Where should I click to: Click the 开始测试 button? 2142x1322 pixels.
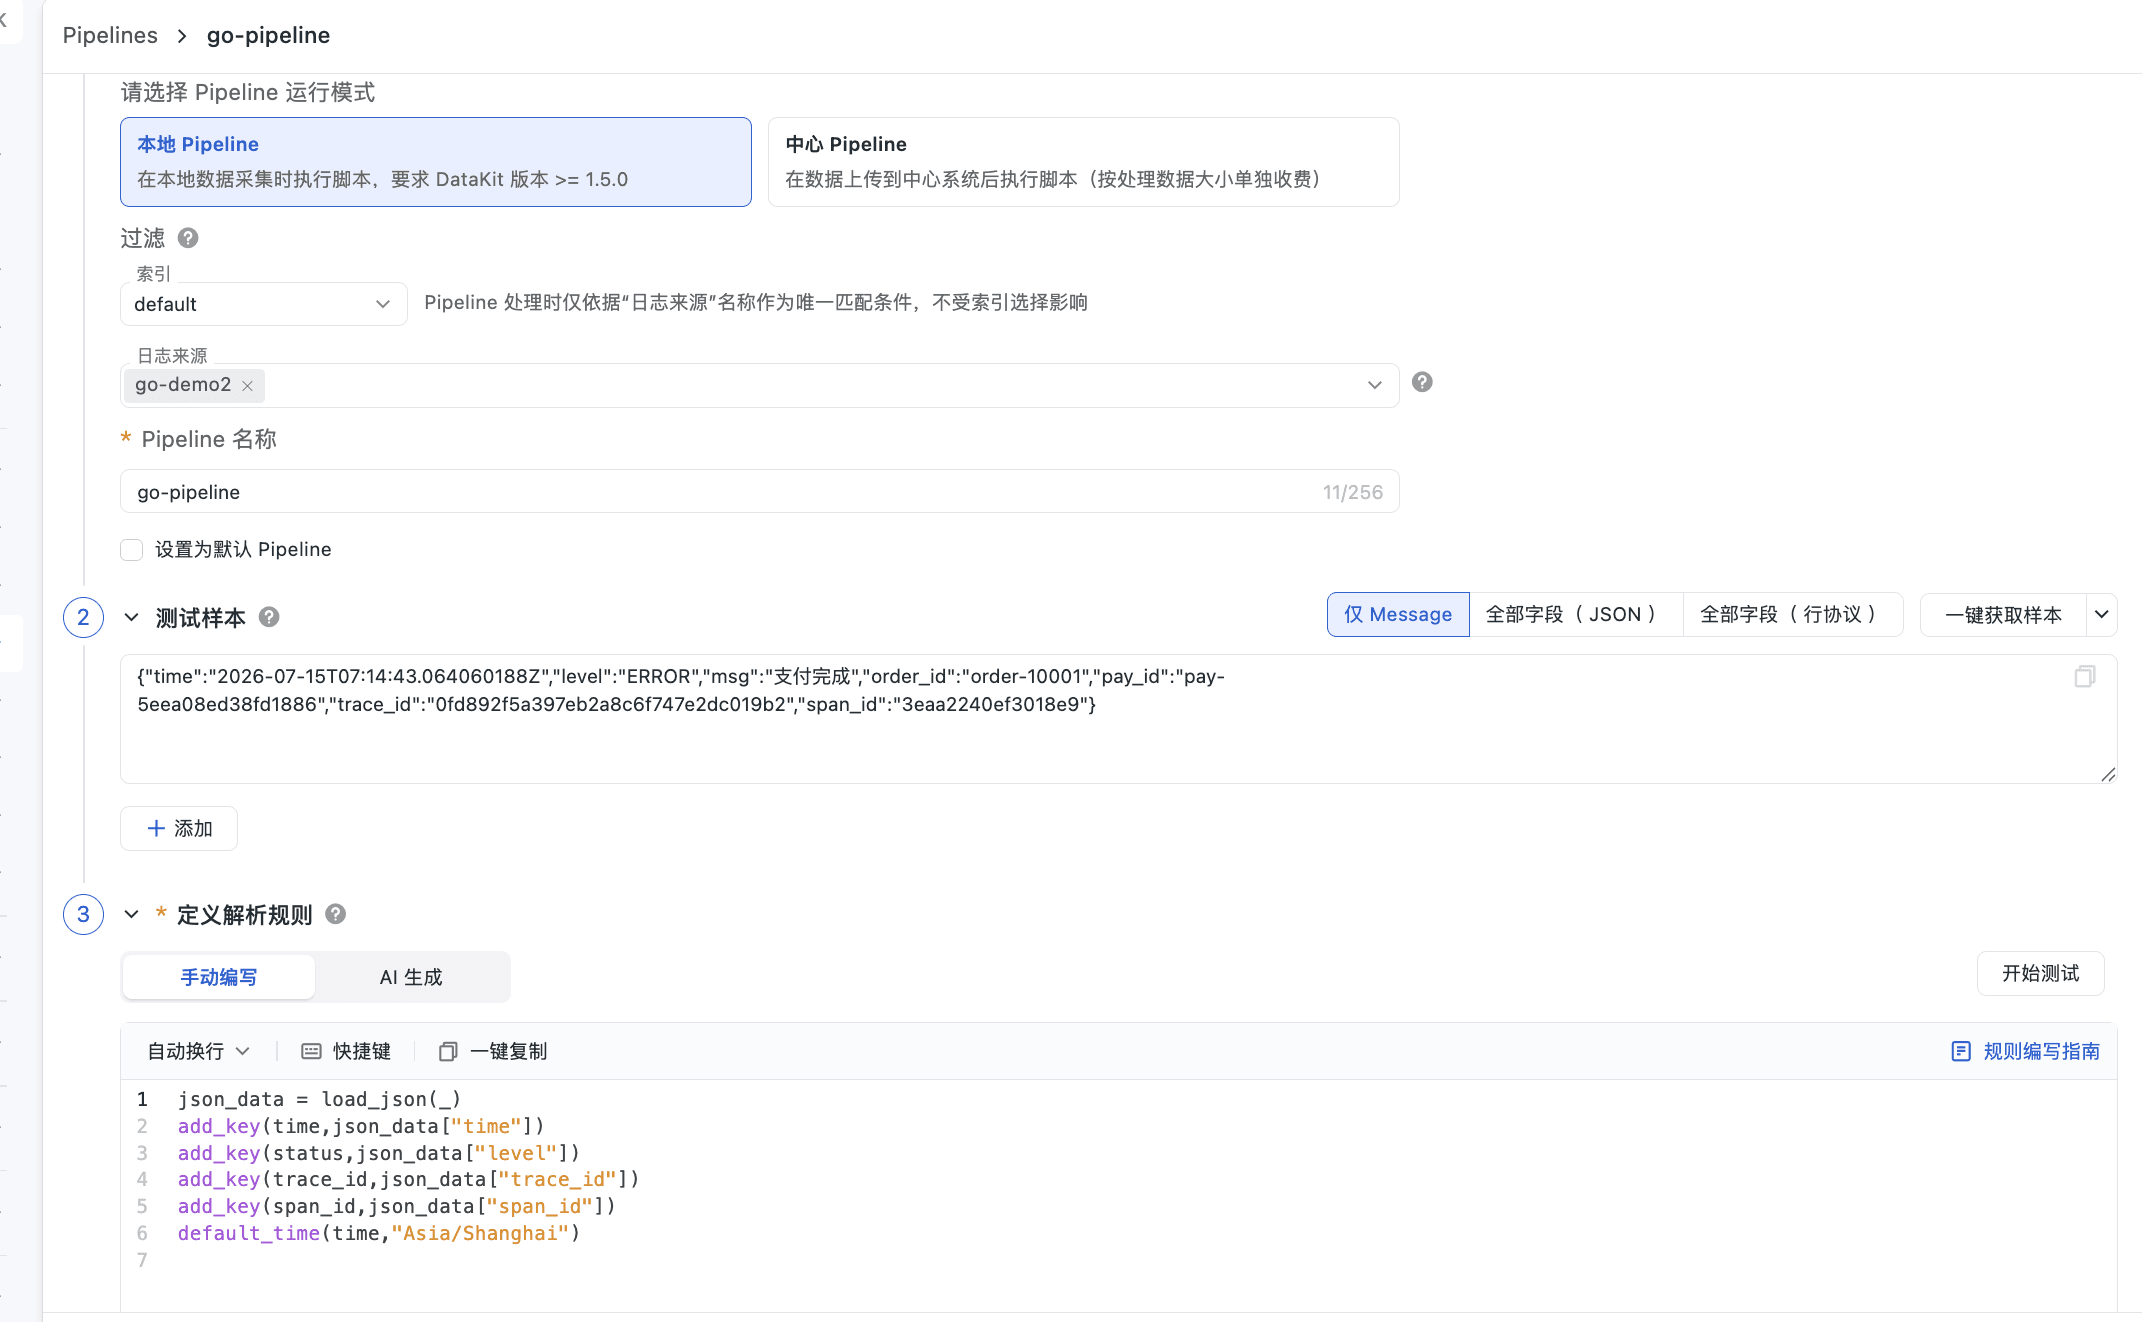(2041, 973)
